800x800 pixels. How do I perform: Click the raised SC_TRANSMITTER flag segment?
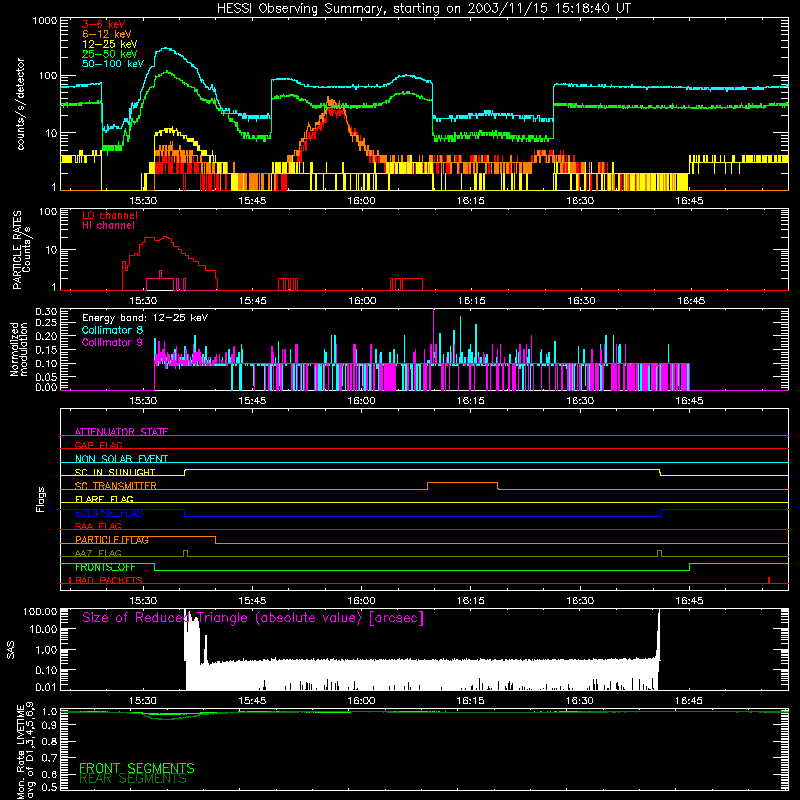click(462, 483)
